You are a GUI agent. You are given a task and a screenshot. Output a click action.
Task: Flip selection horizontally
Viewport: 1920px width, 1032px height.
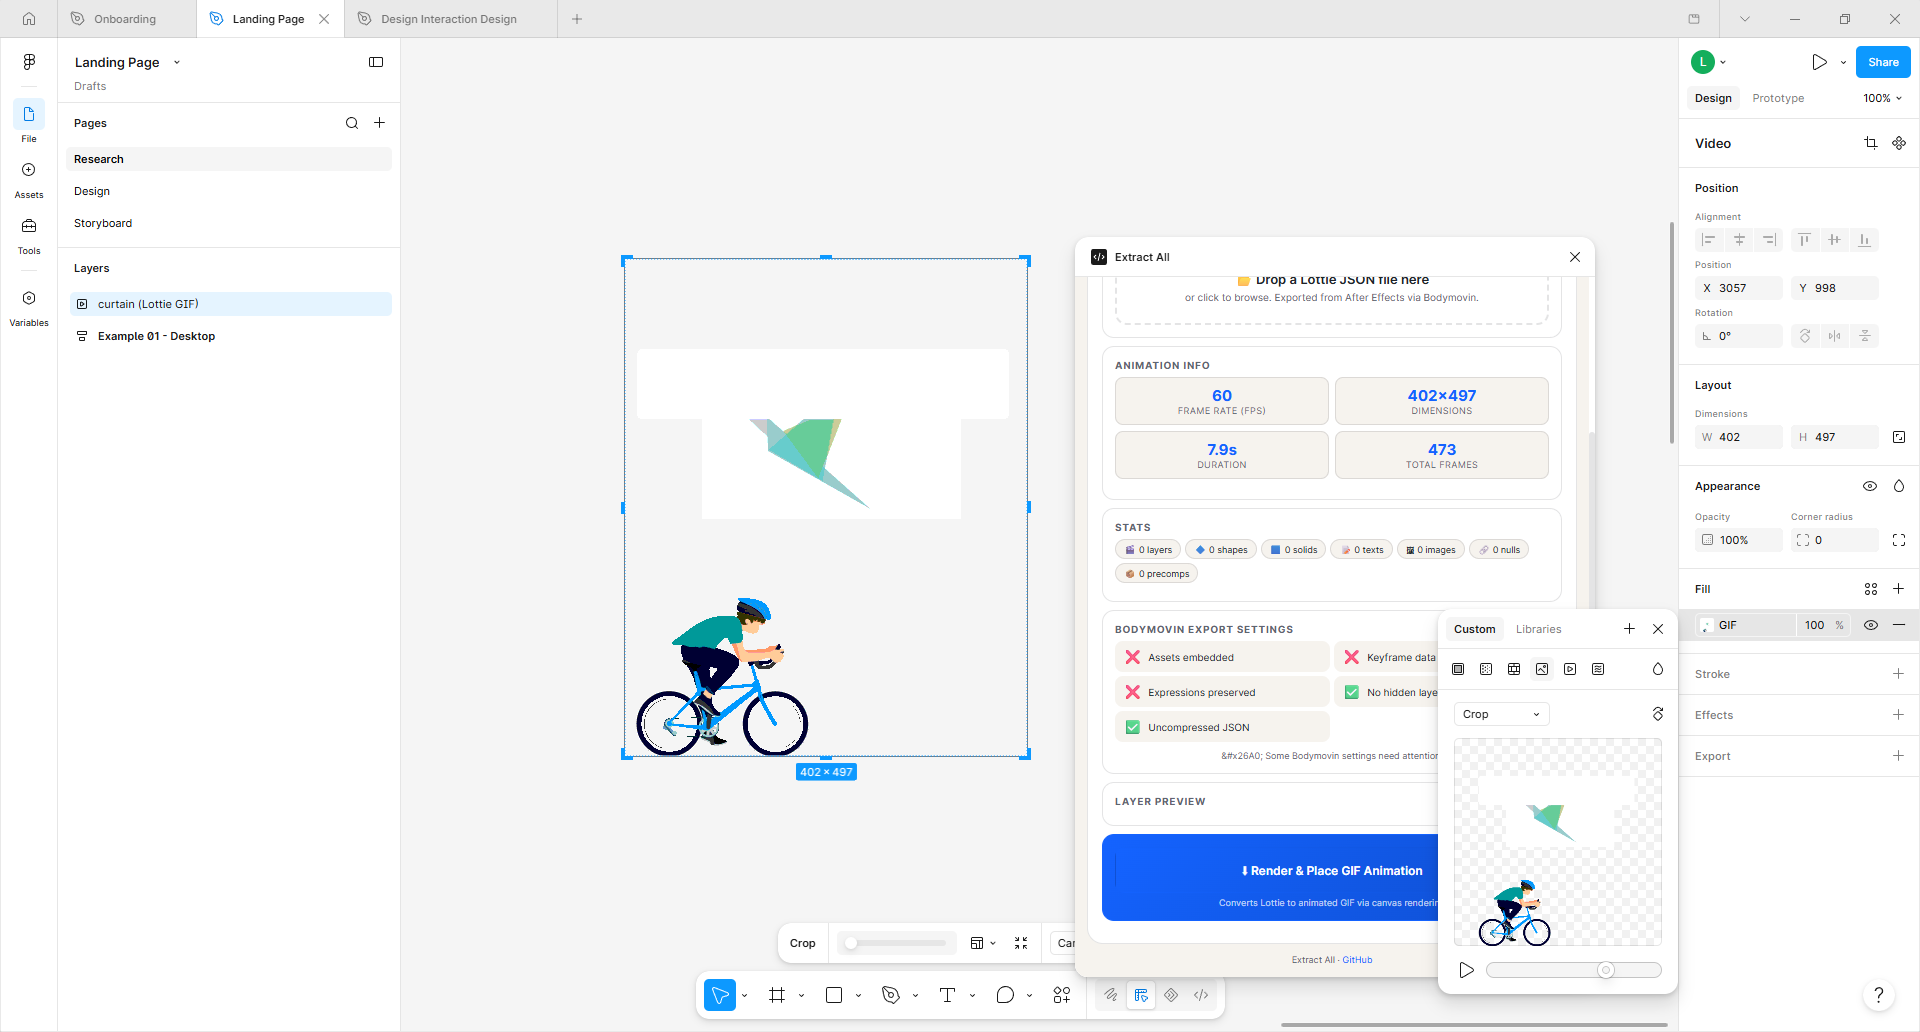pos(1834,336)
